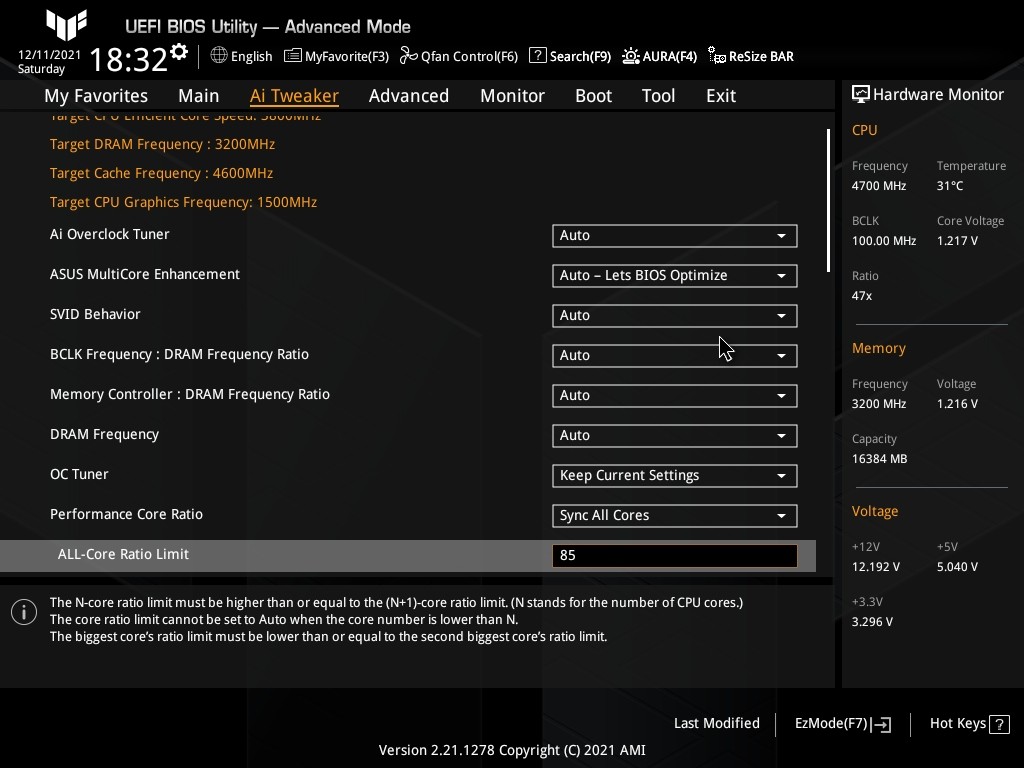Expand the Performance Core Ratio dropdown
The image size is (1024, 768).
(x=674, y=516)
